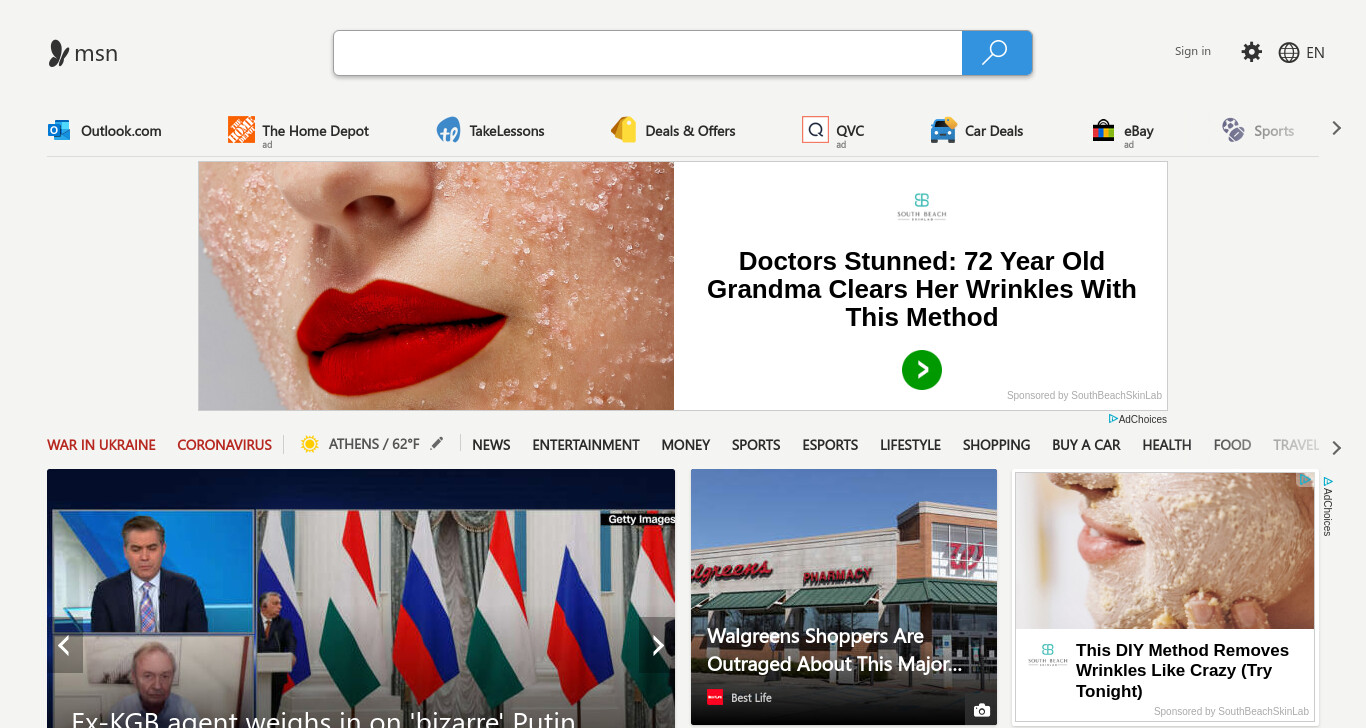Click the South Beach Skin Lab logo in banner

(922, 207)
